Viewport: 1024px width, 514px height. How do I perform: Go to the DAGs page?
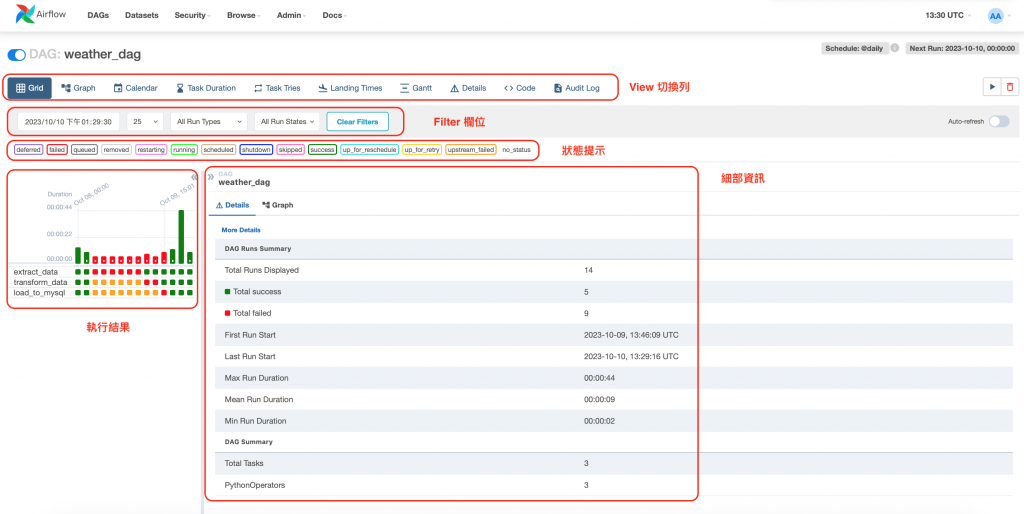click(98, 15)
